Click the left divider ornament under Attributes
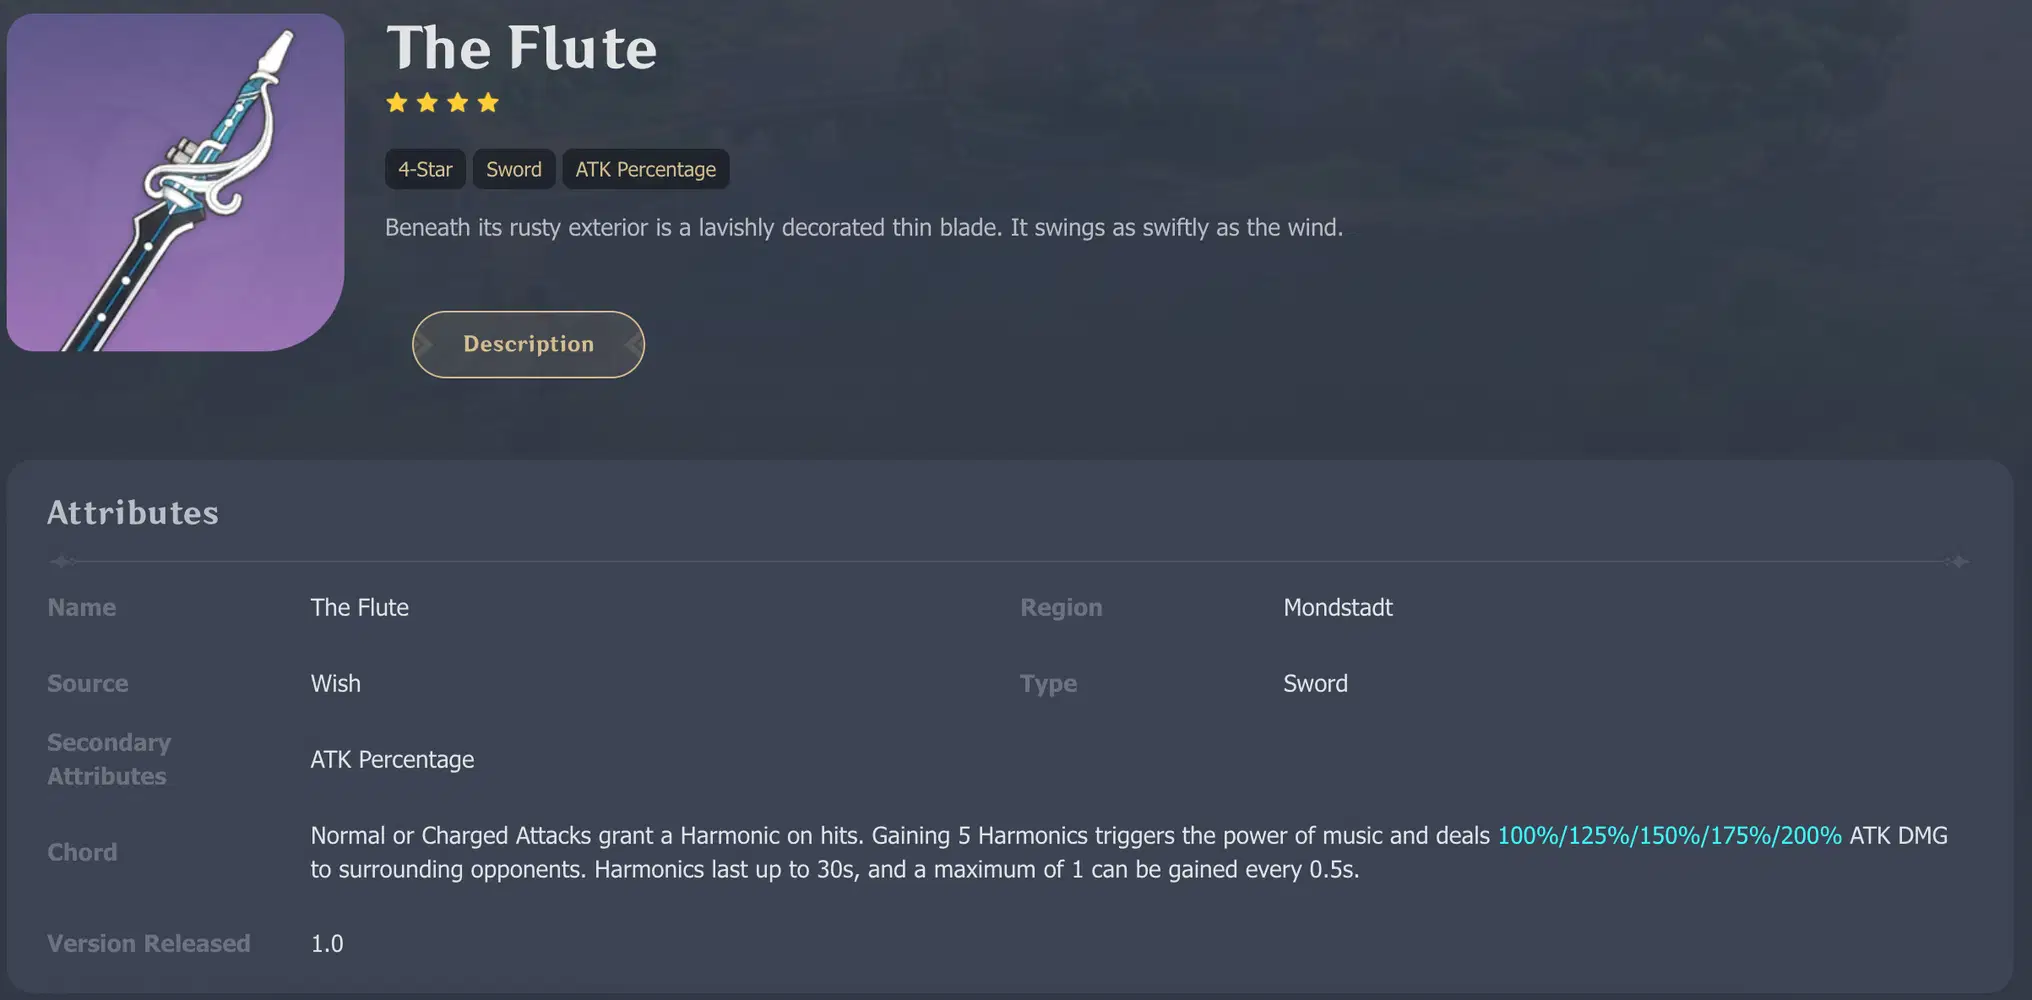 [62, 562]
